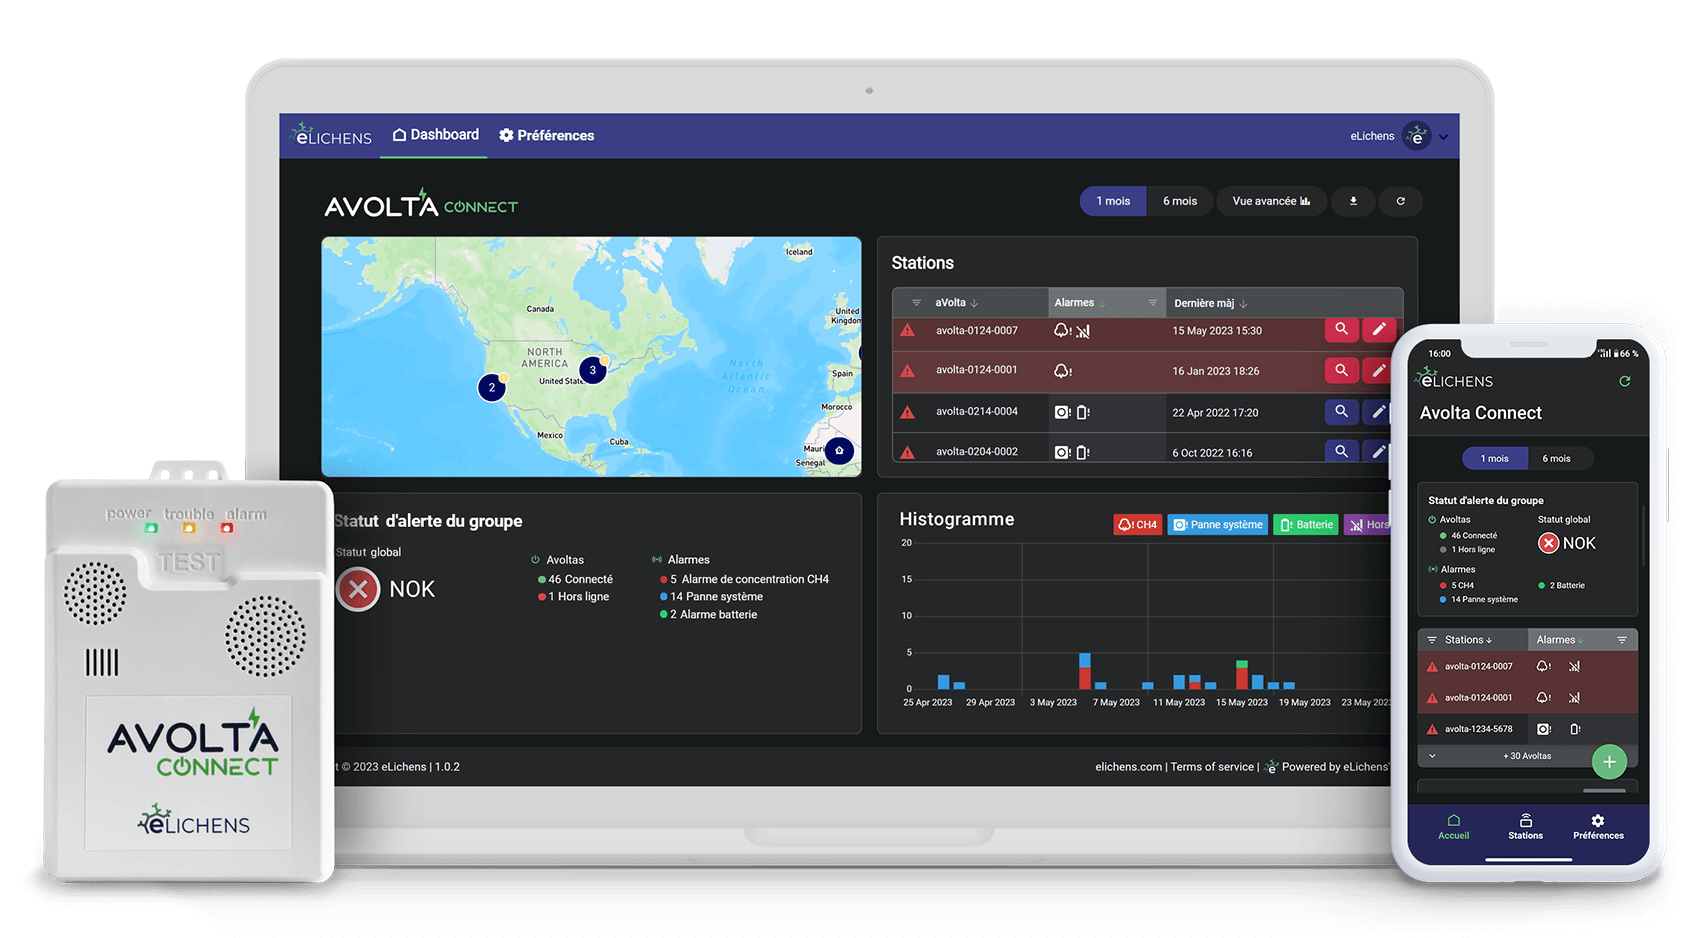1691x938 pixels.
Task: Select the date 15 May 2023 15:30
Action: [x=1217, y=331]
